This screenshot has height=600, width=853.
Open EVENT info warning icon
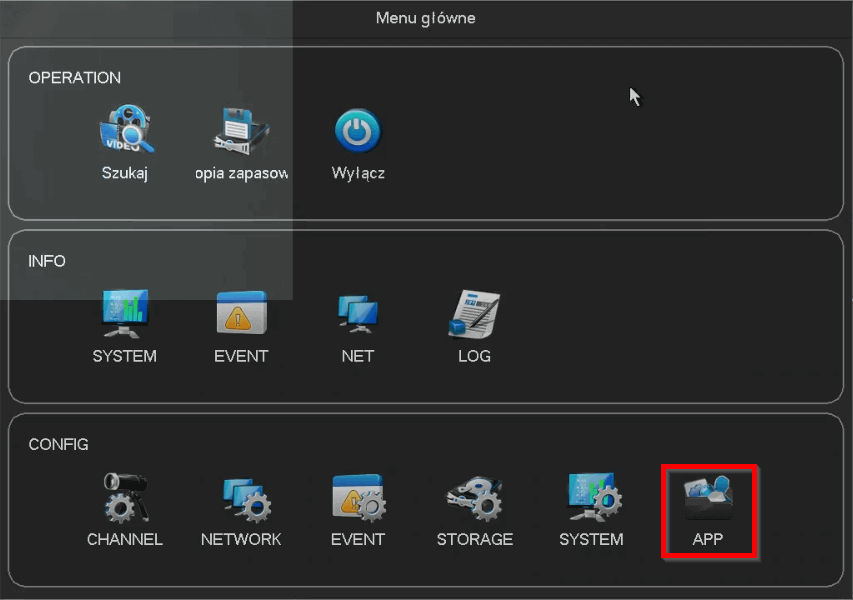pyautogui.click(x=241, y=314)
